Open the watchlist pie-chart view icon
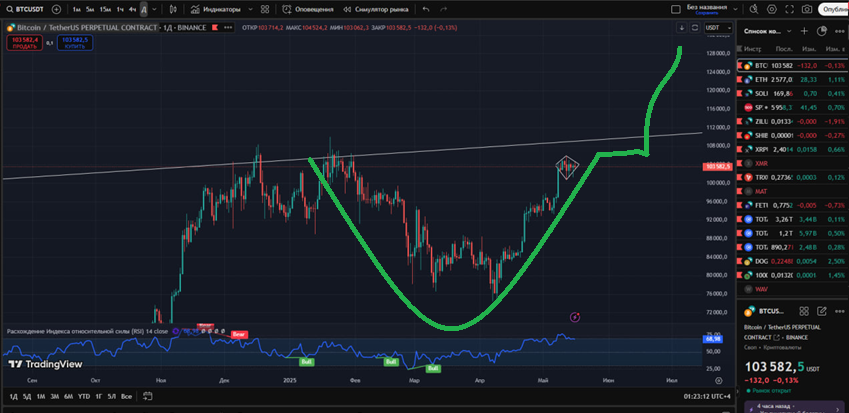 point(821,31)
